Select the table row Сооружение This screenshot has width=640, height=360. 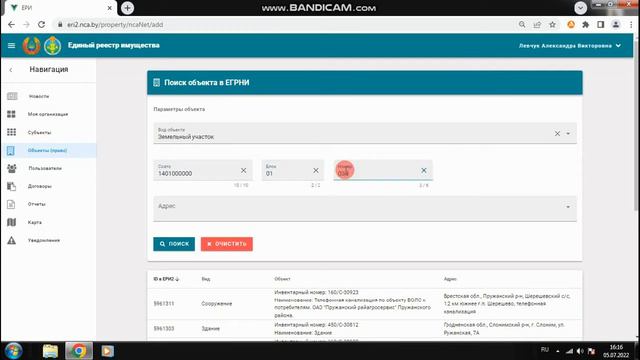pyautogui.click(x=365, y=304)
